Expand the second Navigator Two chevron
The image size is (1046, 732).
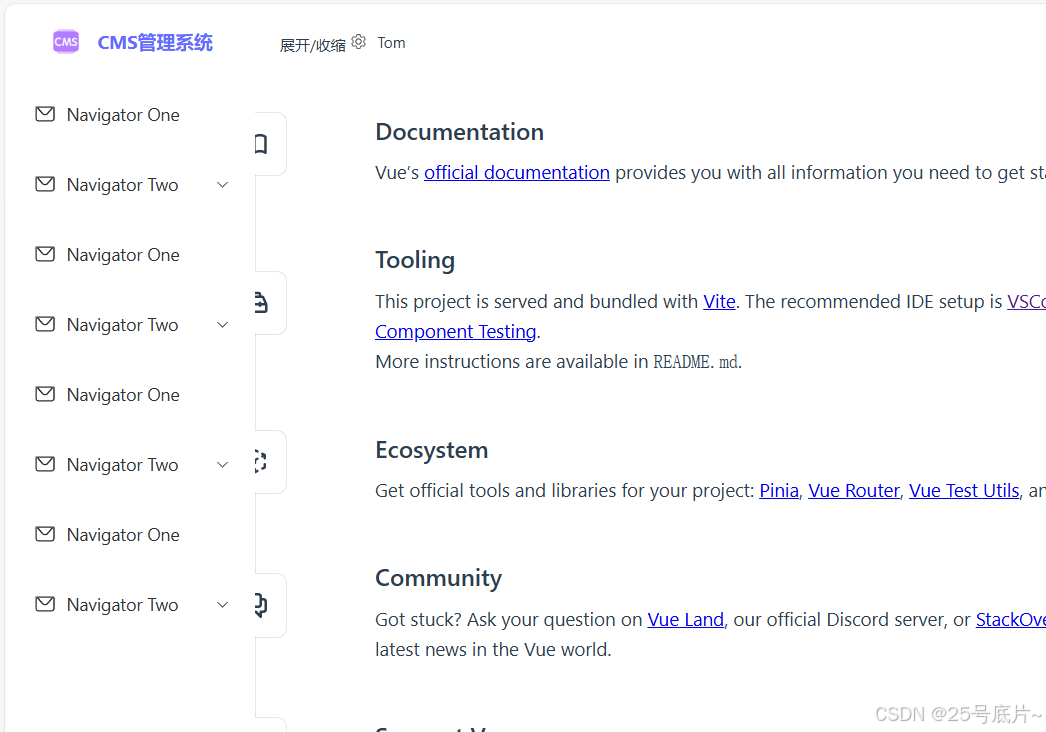223,325
